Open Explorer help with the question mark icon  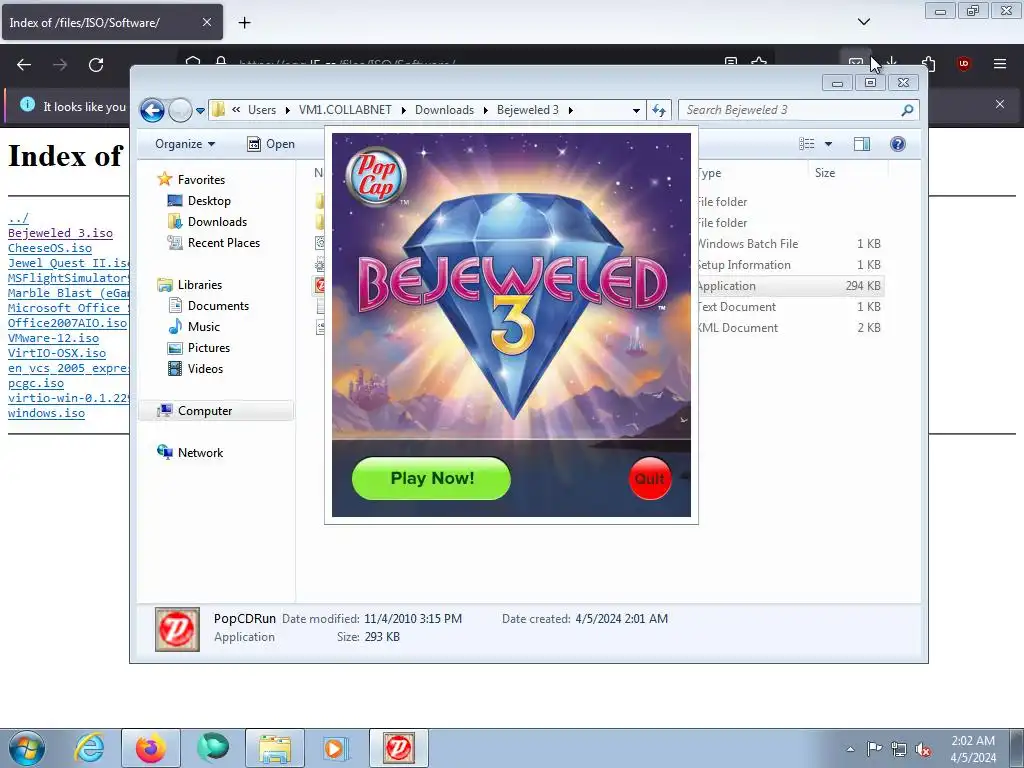(898, 144)
